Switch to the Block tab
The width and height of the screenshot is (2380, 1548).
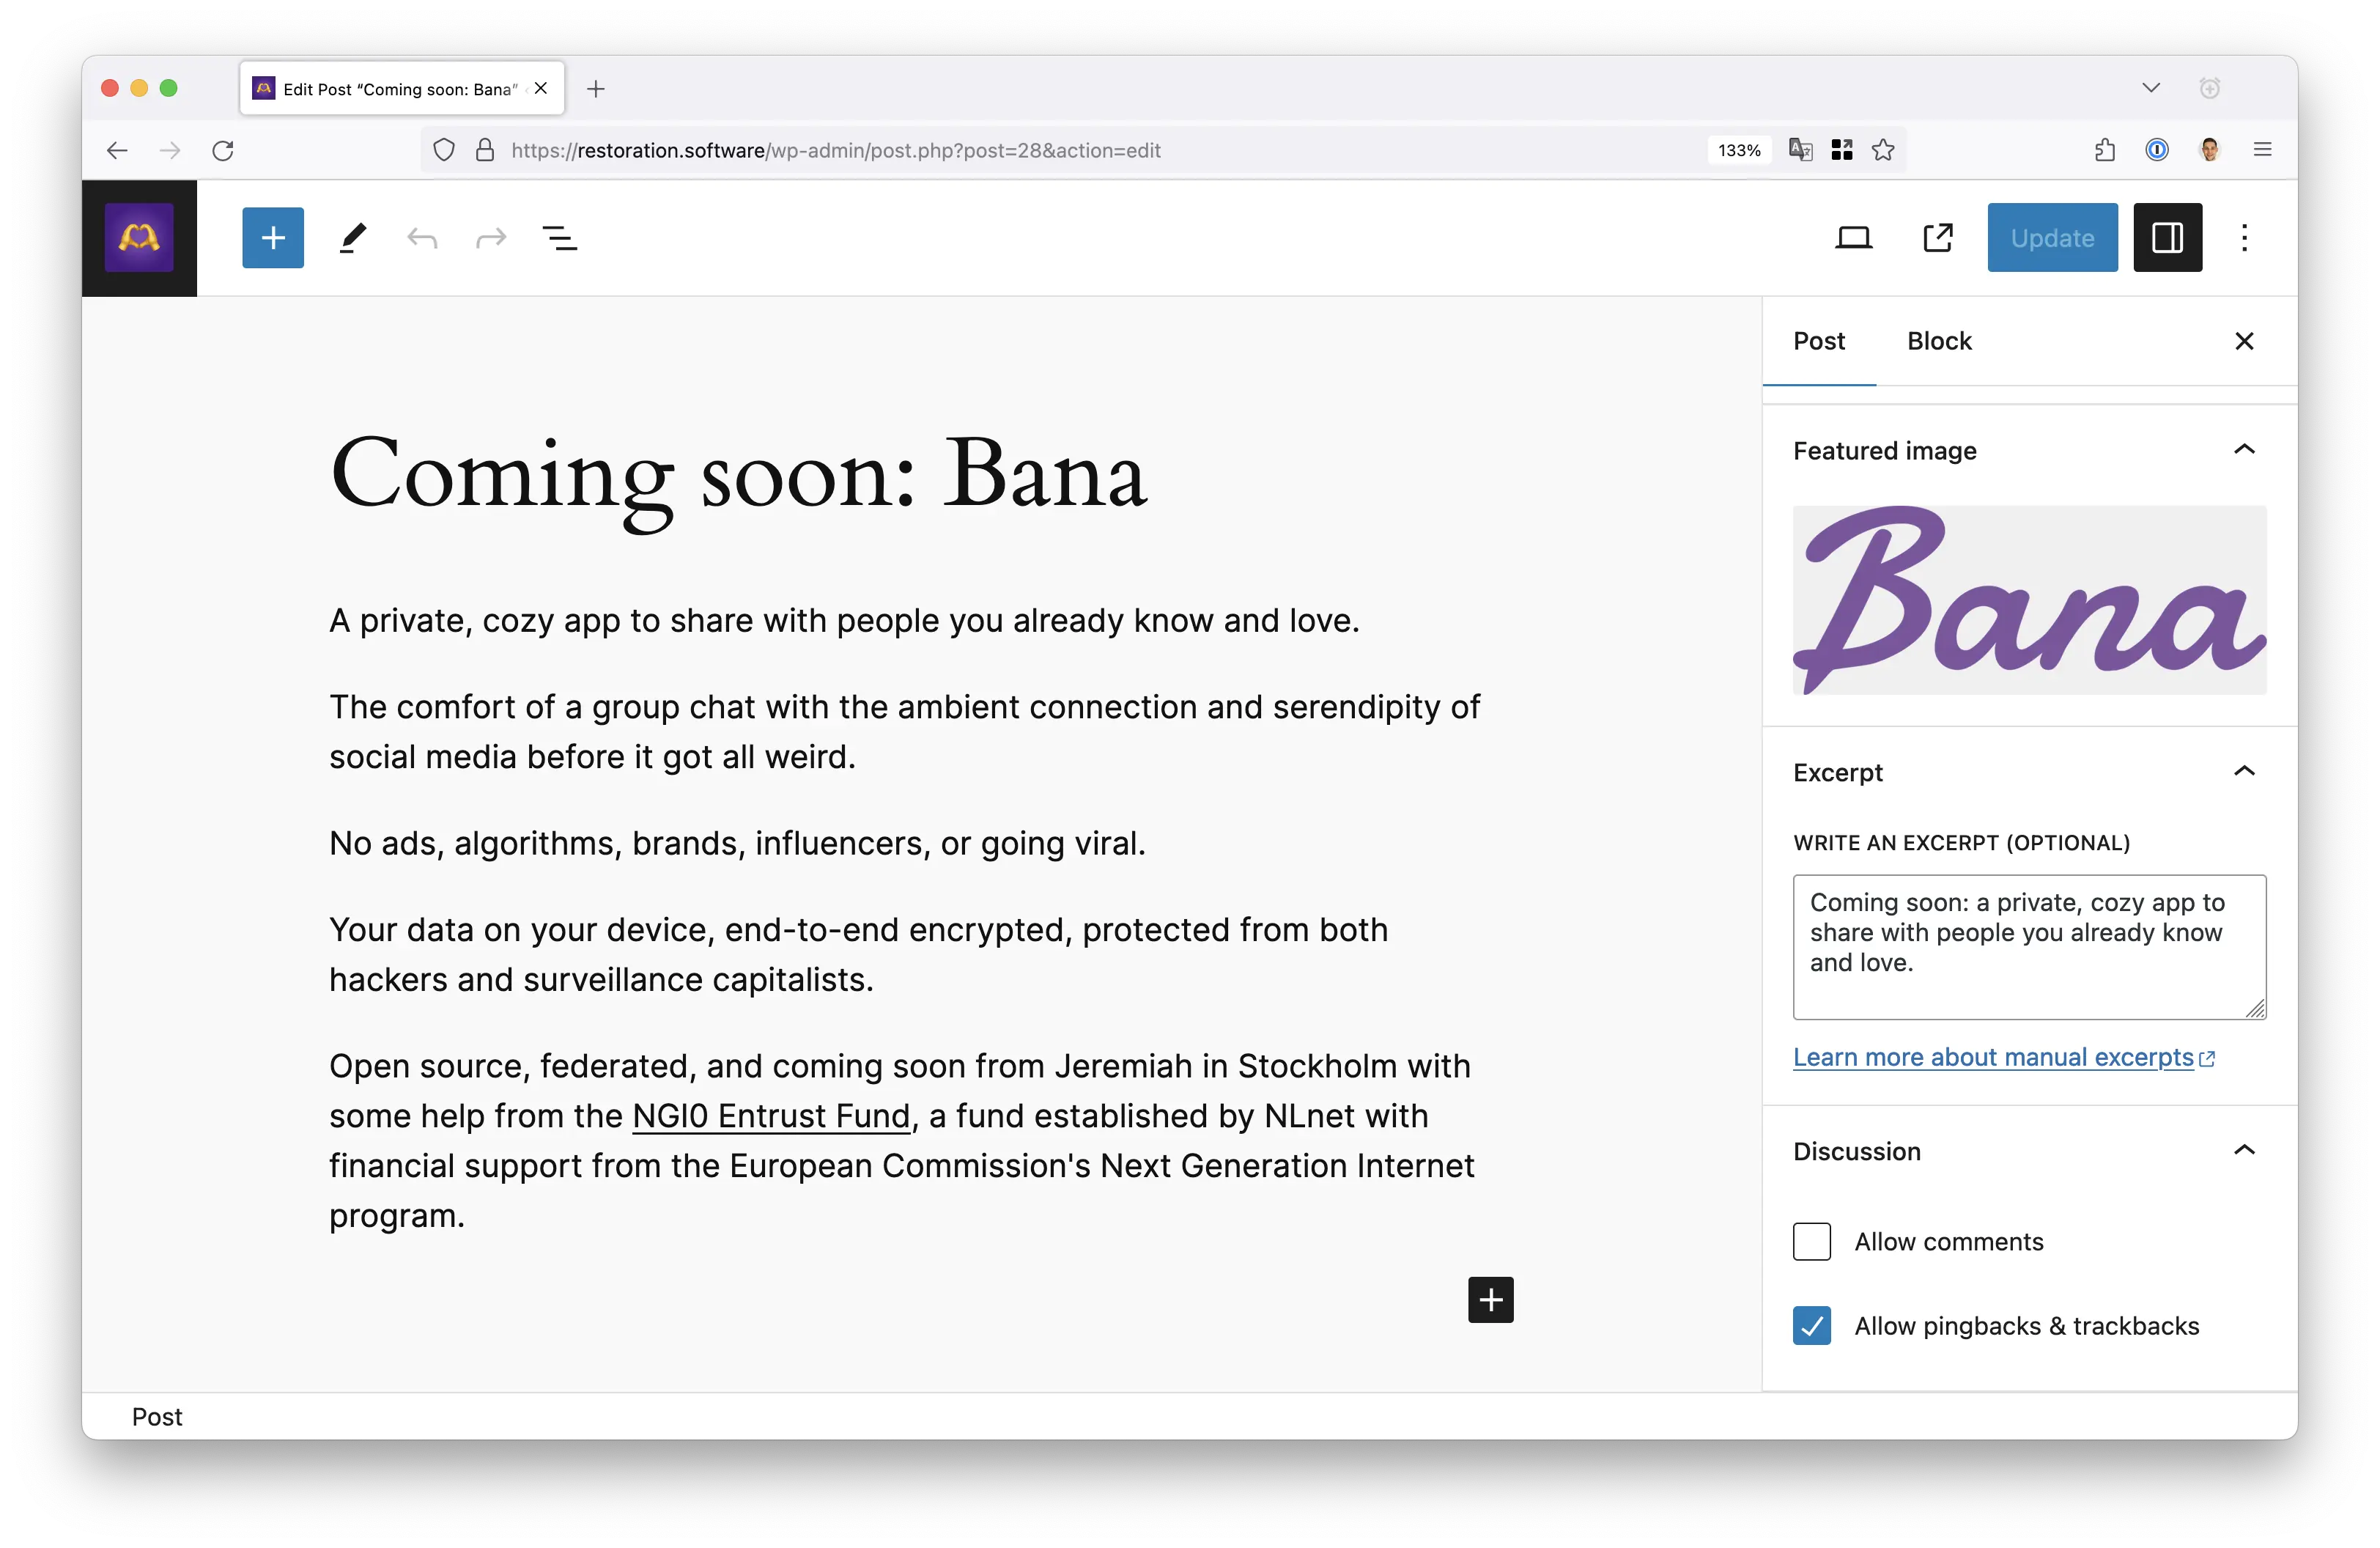click(1939, 341)
